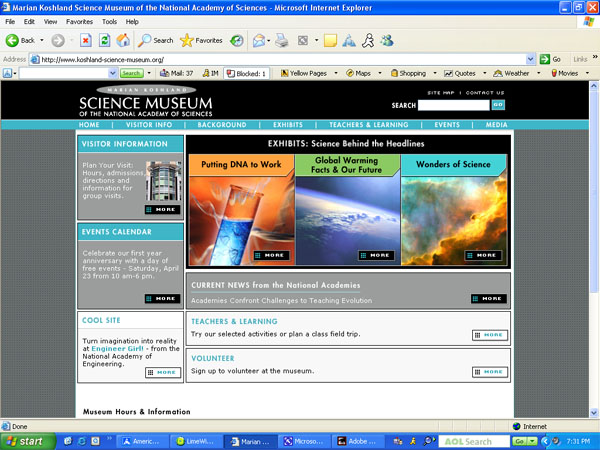This screenshot has height=450, width=600.
Task: Open the Wonders of Science nebula image
Action: pos(454,220)
